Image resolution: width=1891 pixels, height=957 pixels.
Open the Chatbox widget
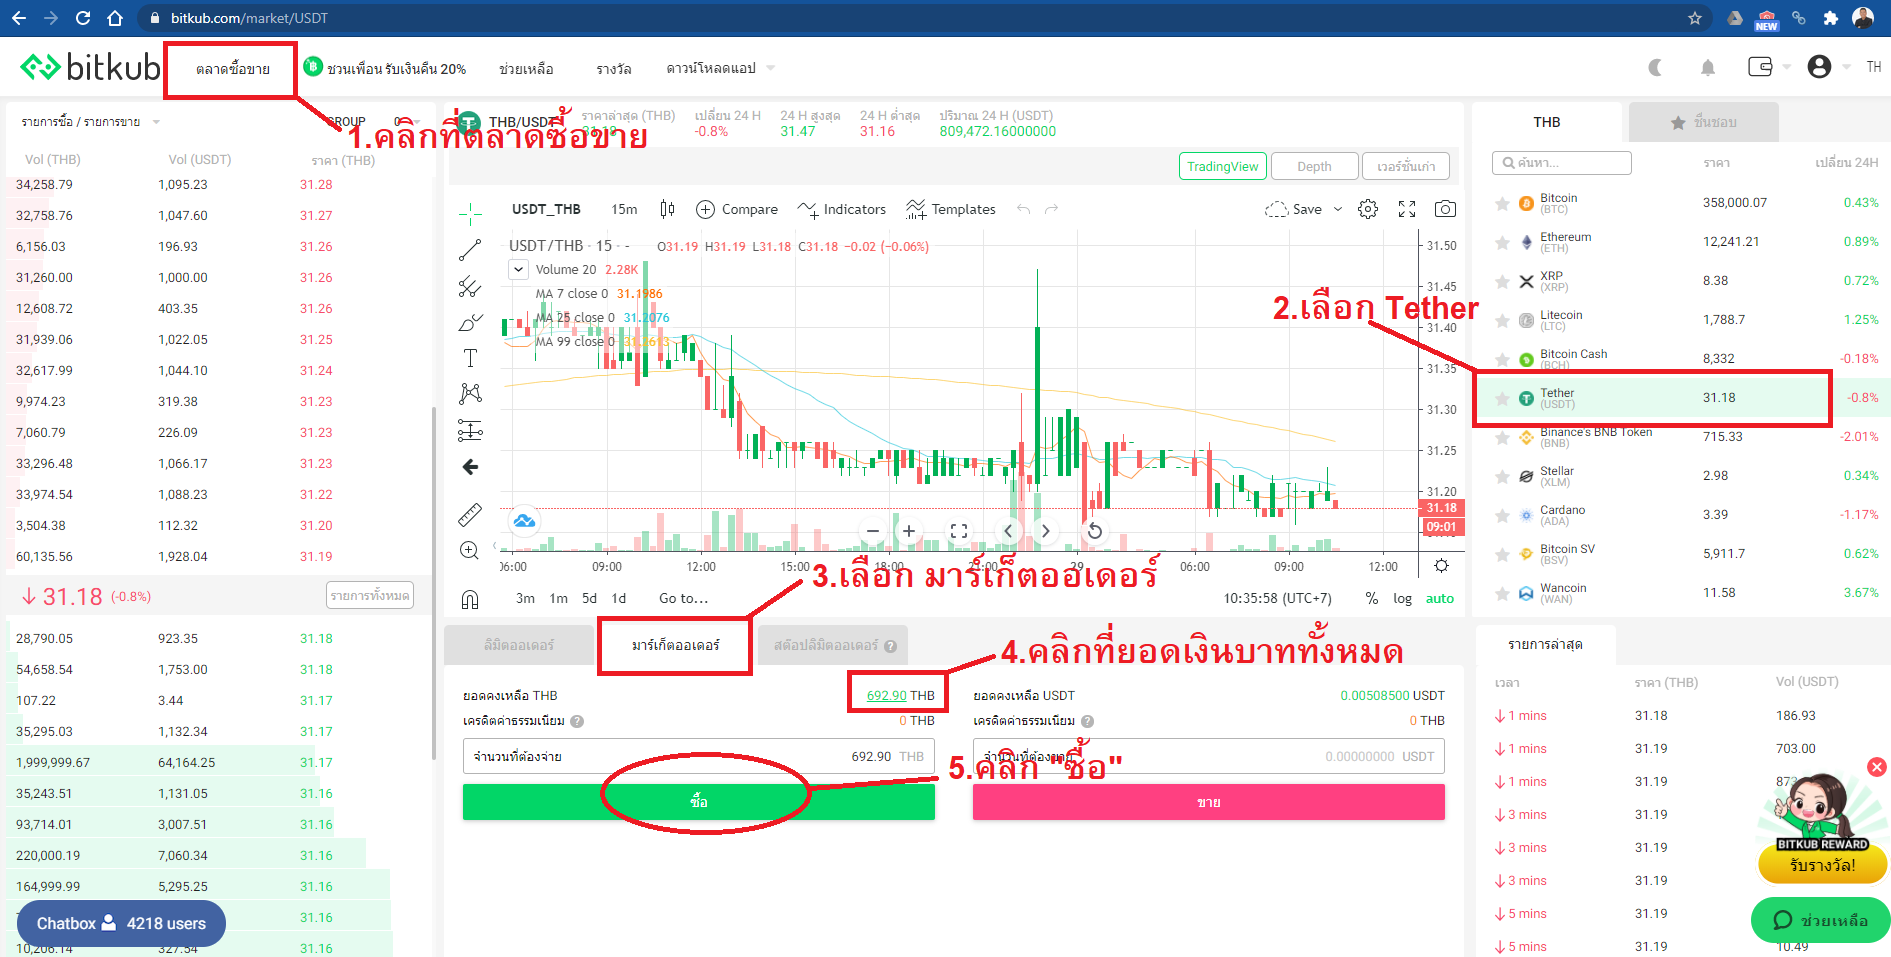click(121, 923)
